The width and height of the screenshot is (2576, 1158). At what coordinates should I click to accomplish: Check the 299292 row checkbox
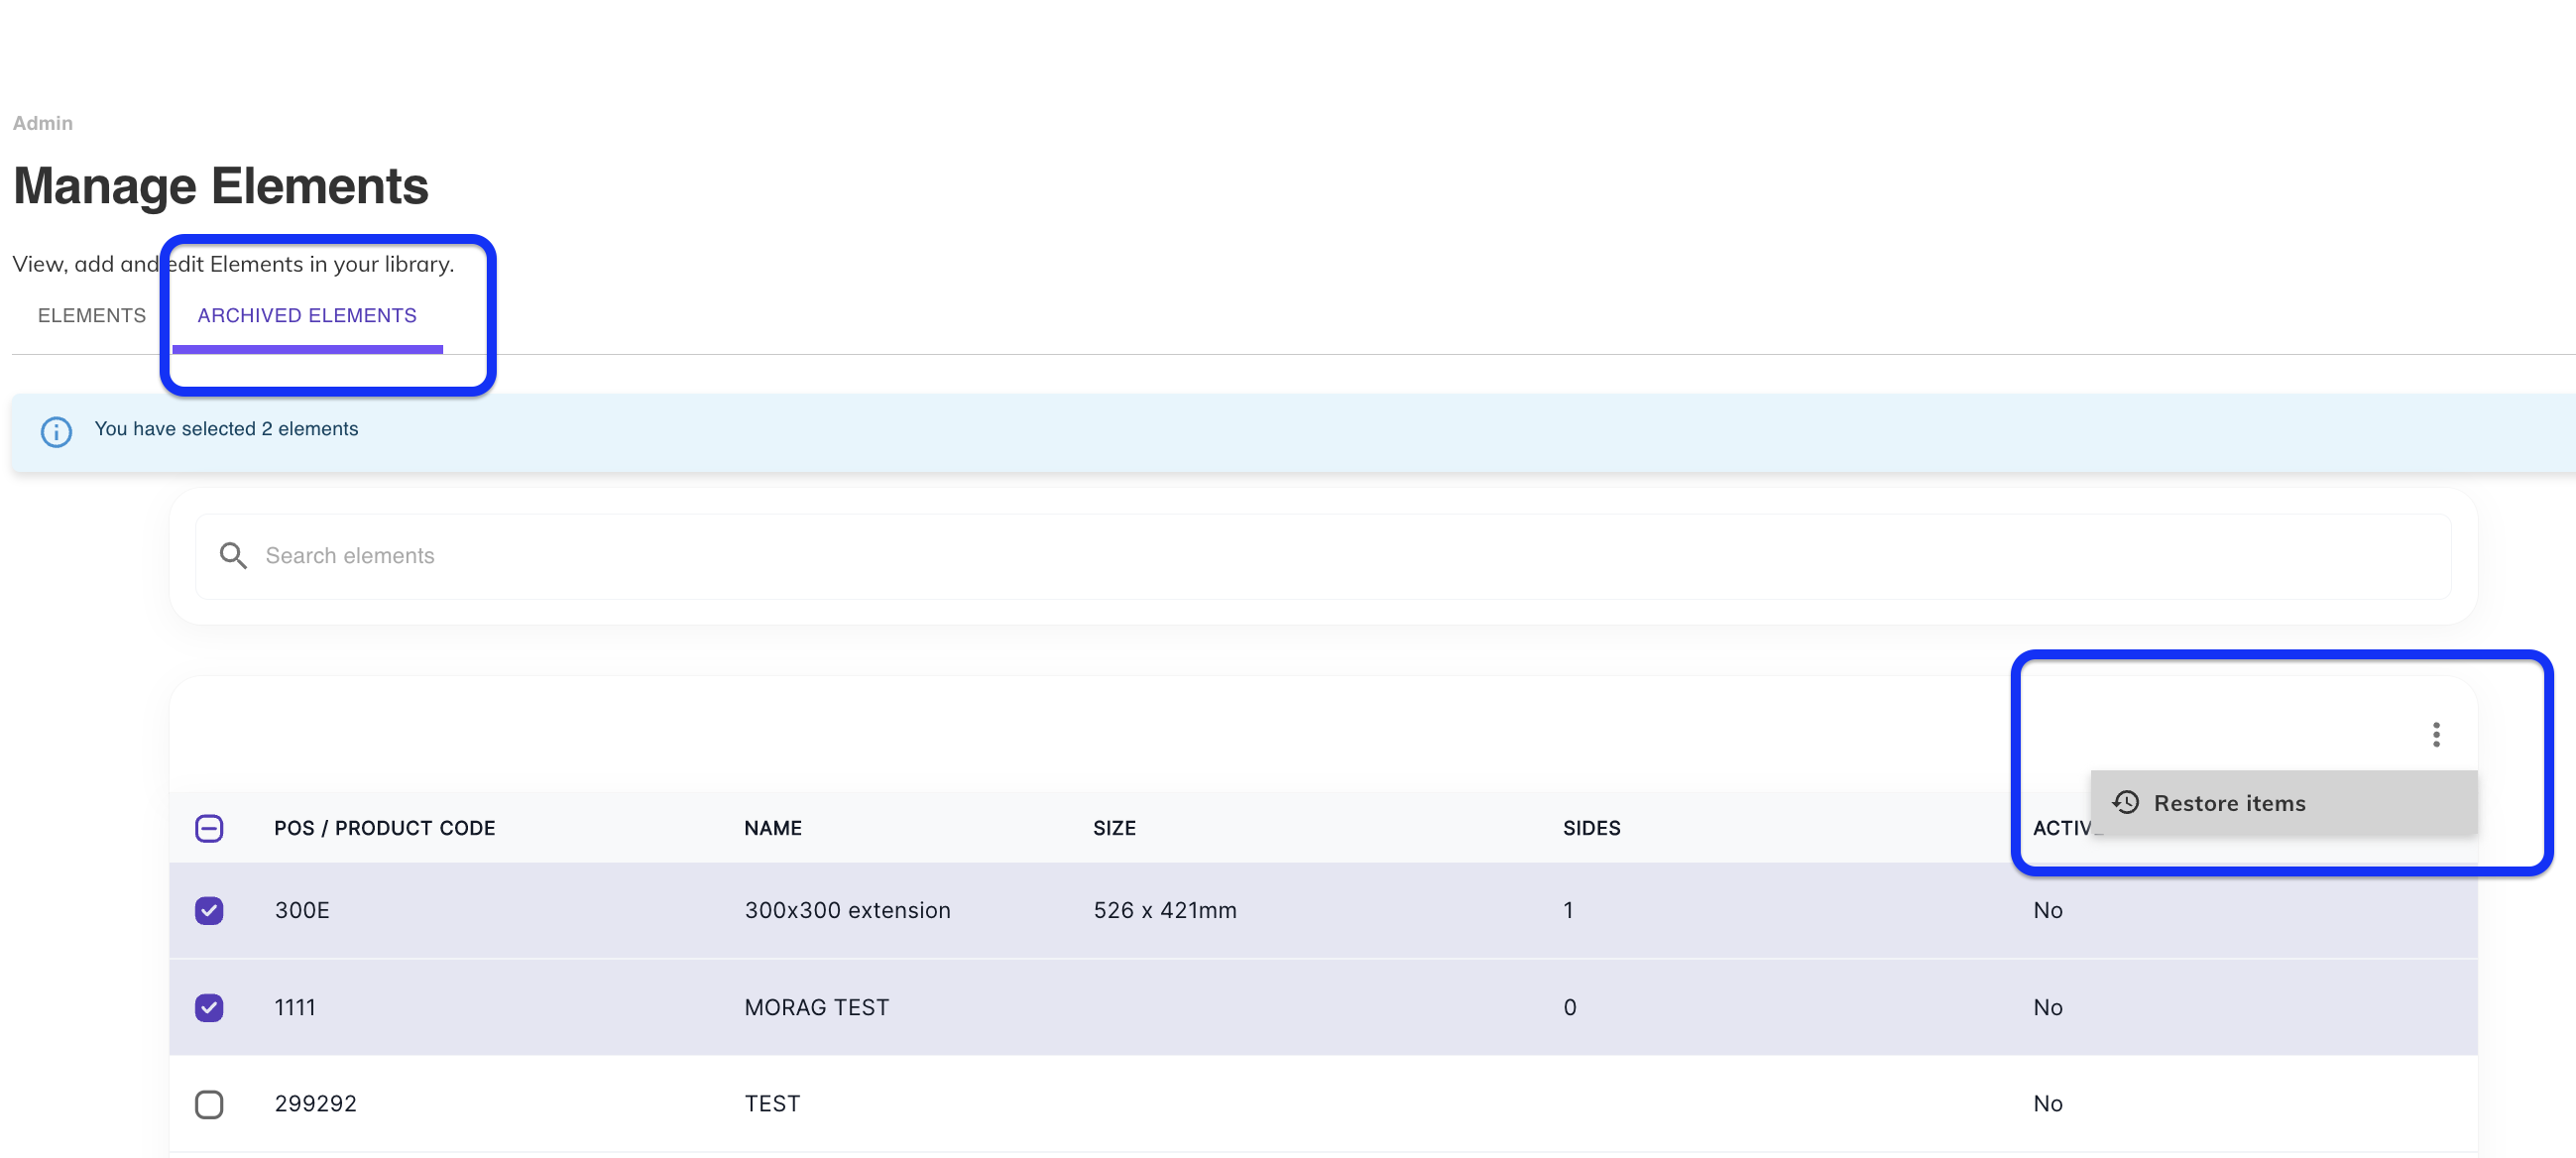pyautogui.click(x=209, y=1104)
